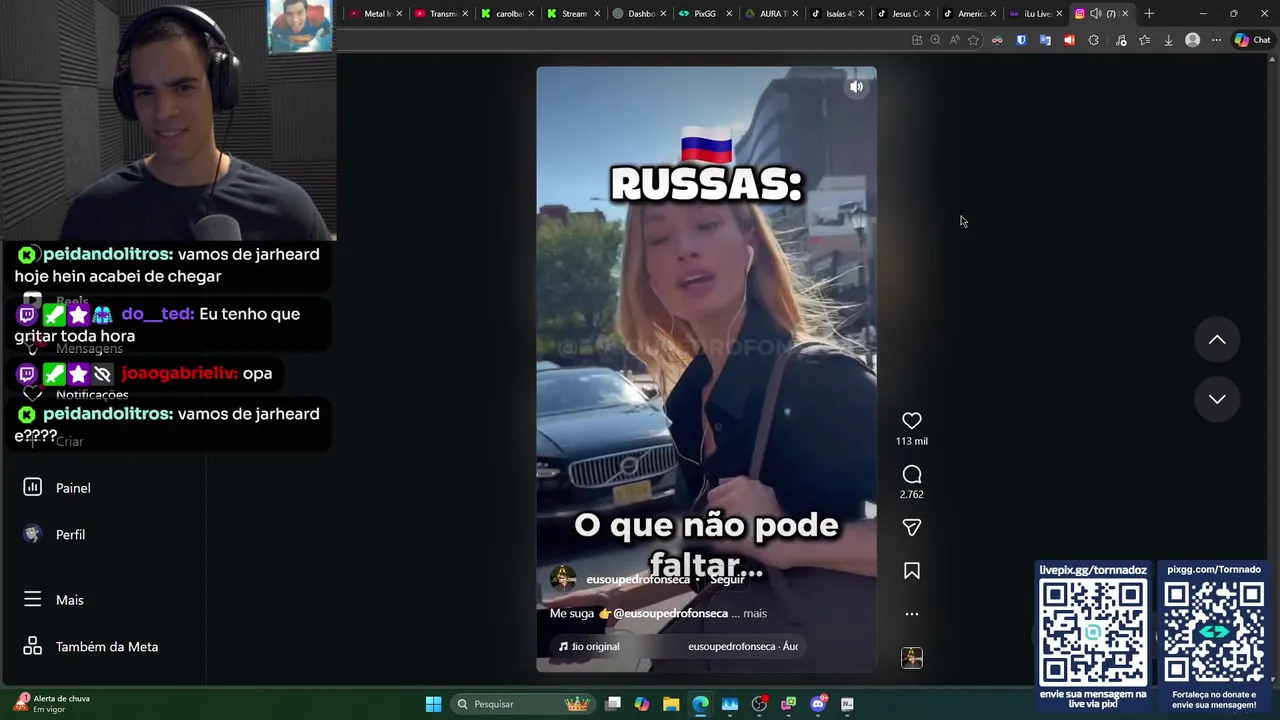
Task: Open Edge settings and more menu
Action: pos(1216,40)
